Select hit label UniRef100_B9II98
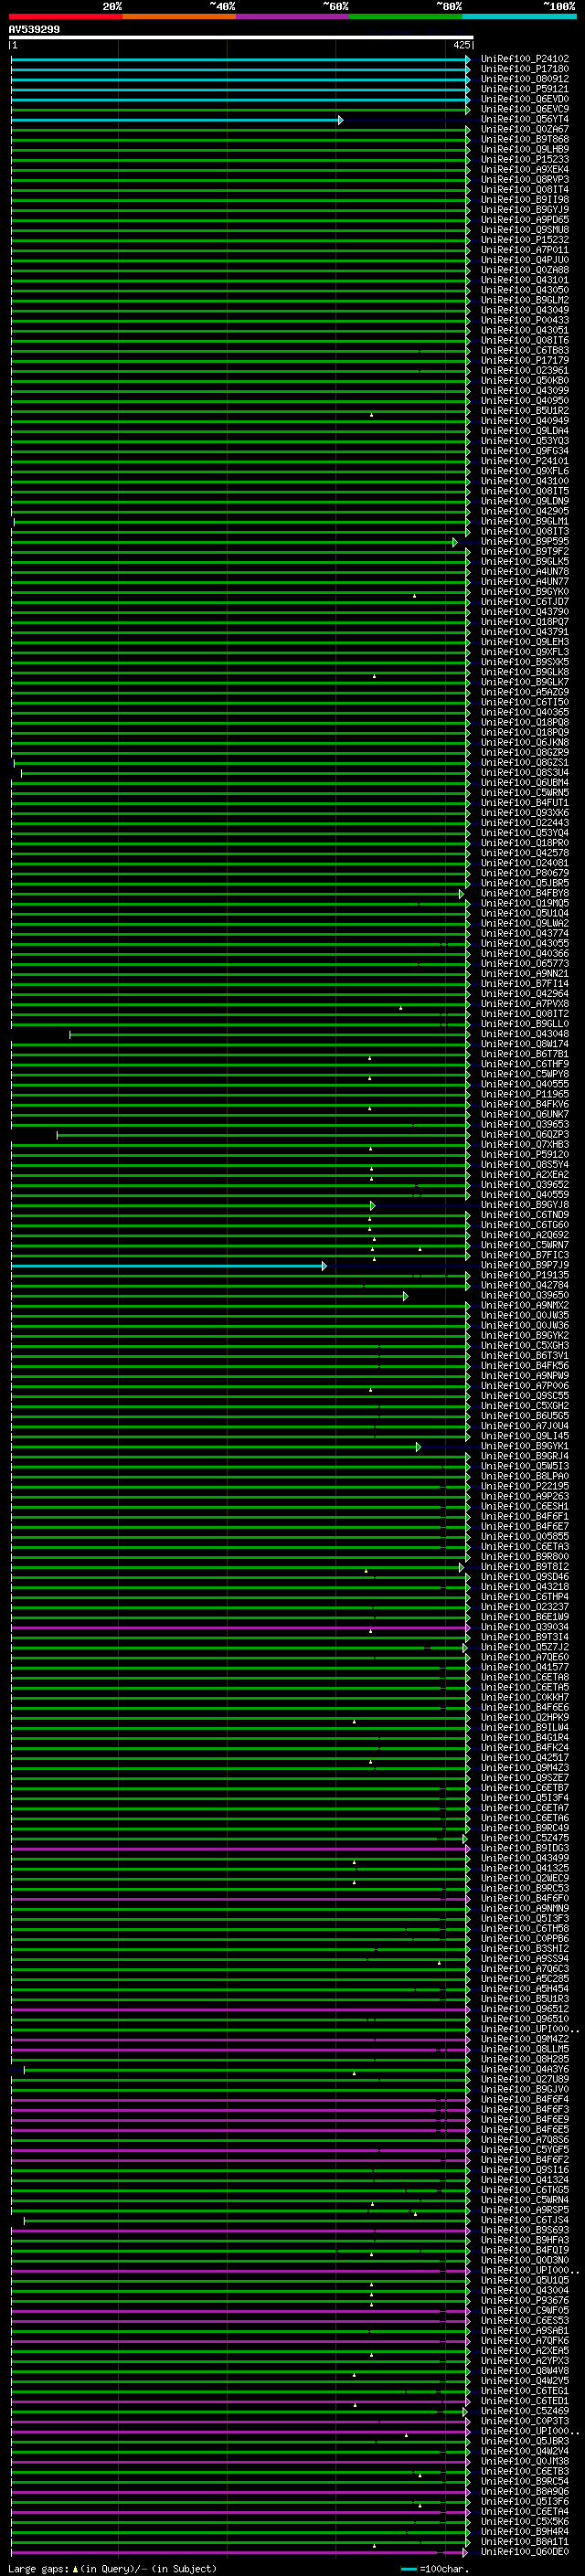585x2576 pixels. 524,199
